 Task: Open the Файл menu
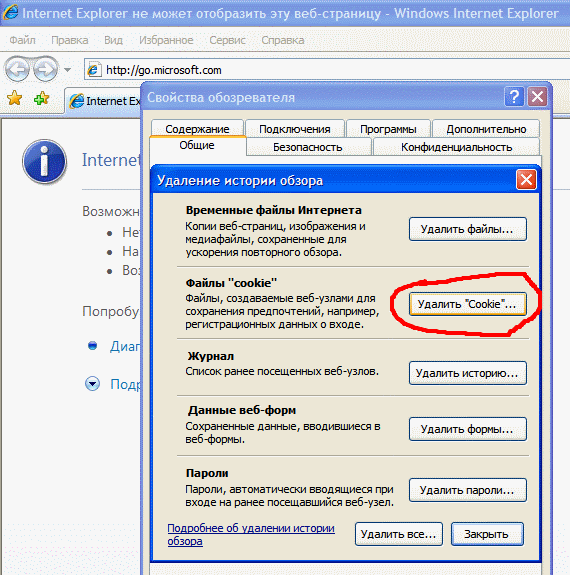point(22,40)
